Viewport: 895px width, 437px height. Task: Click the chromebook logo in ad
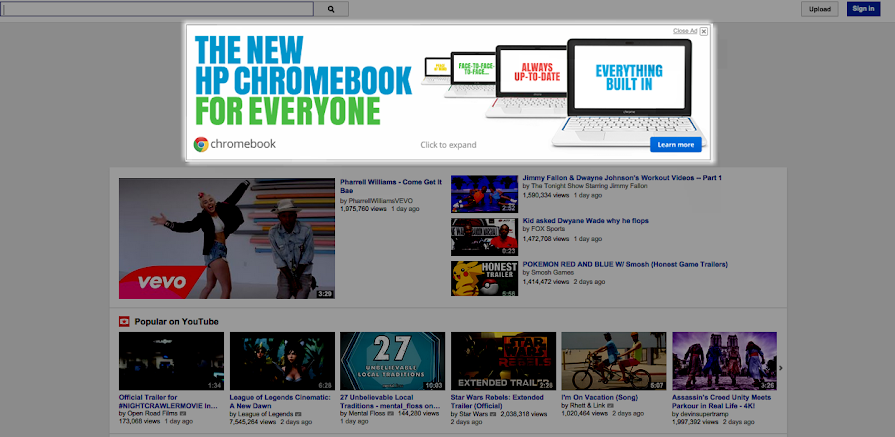[x=235, y=144]
